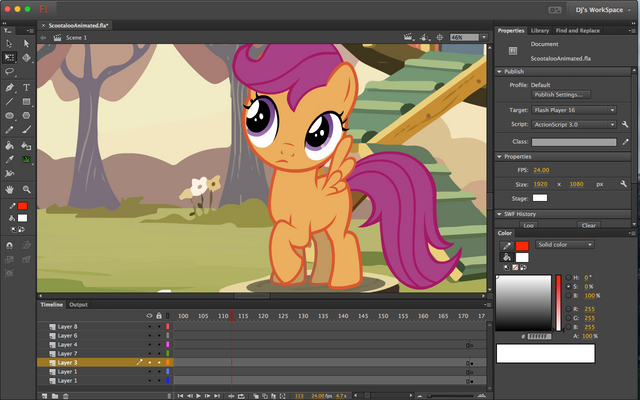640x400 pixels.
Task: Select the Rectangle tool
Action: (27, 102)
